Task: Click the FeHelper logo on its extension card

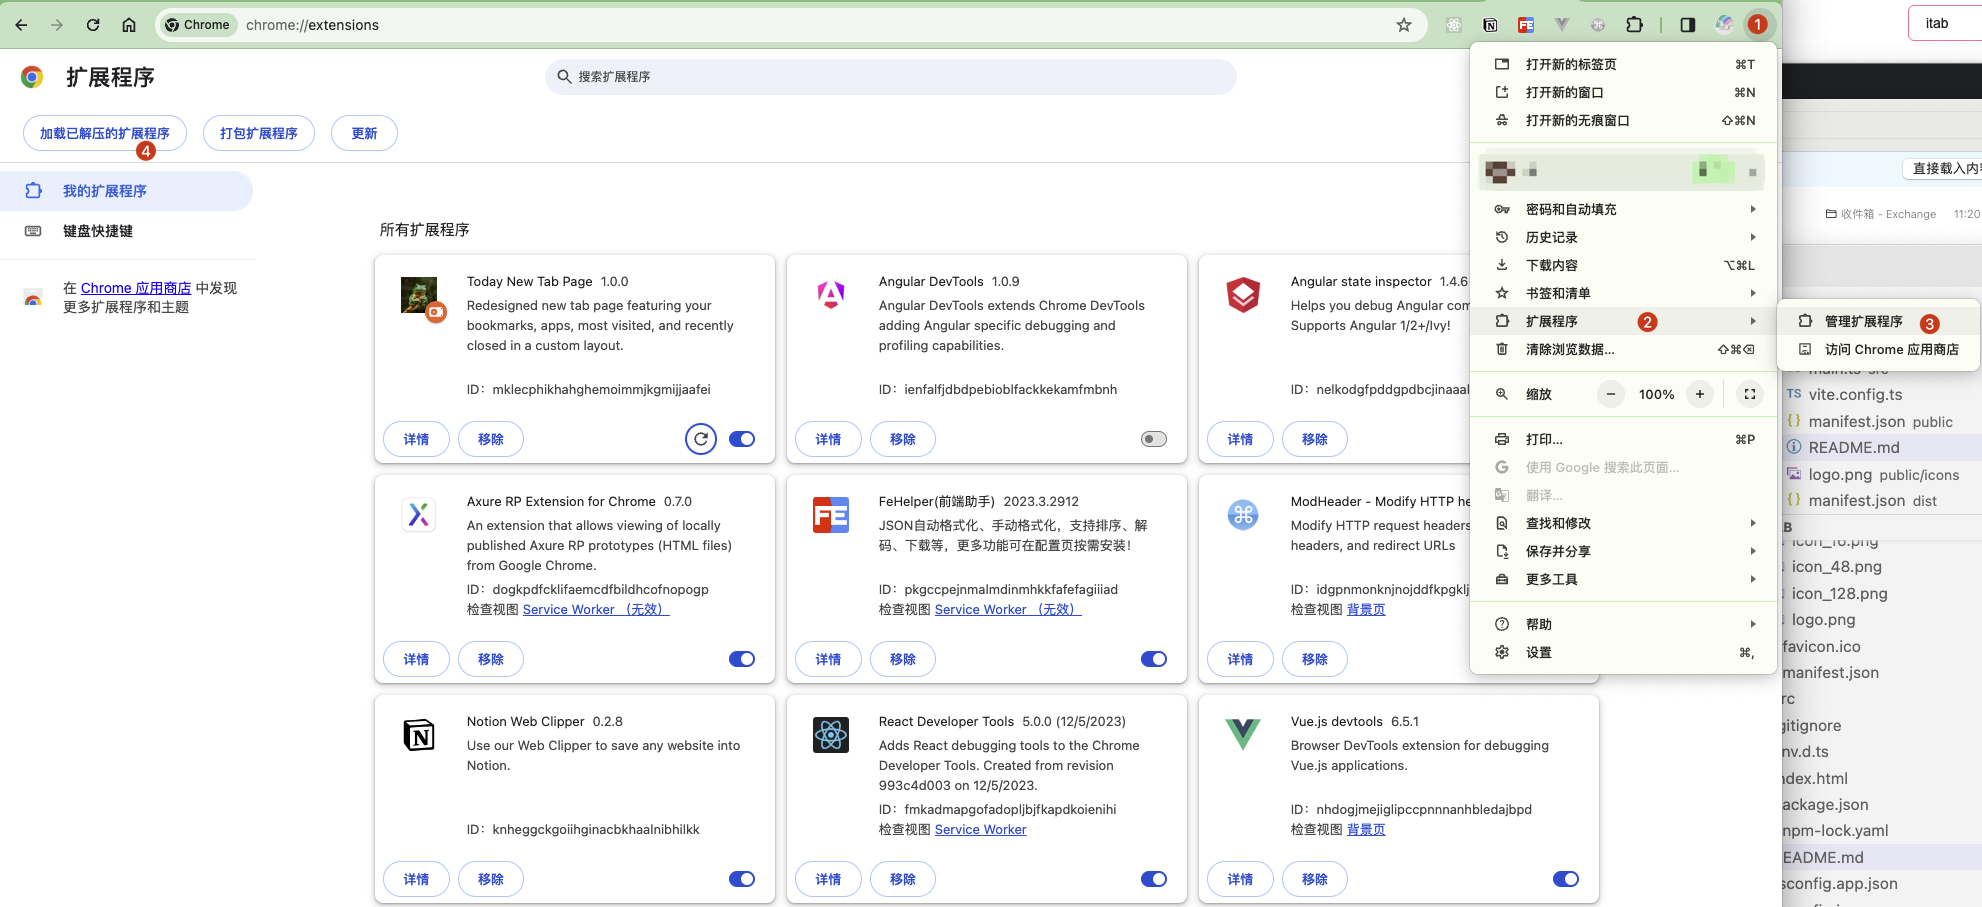Action: [x=831, y=515]
